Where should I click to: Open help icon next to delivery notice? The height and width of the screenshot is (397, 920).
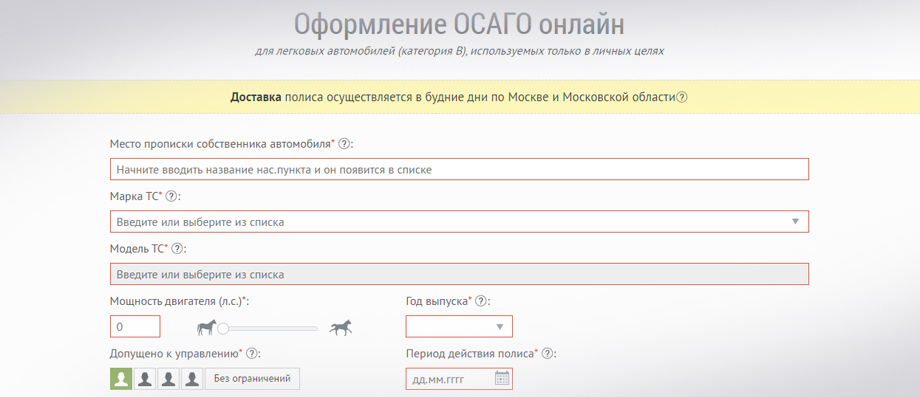pyautogui.click(x=681, y=97)
